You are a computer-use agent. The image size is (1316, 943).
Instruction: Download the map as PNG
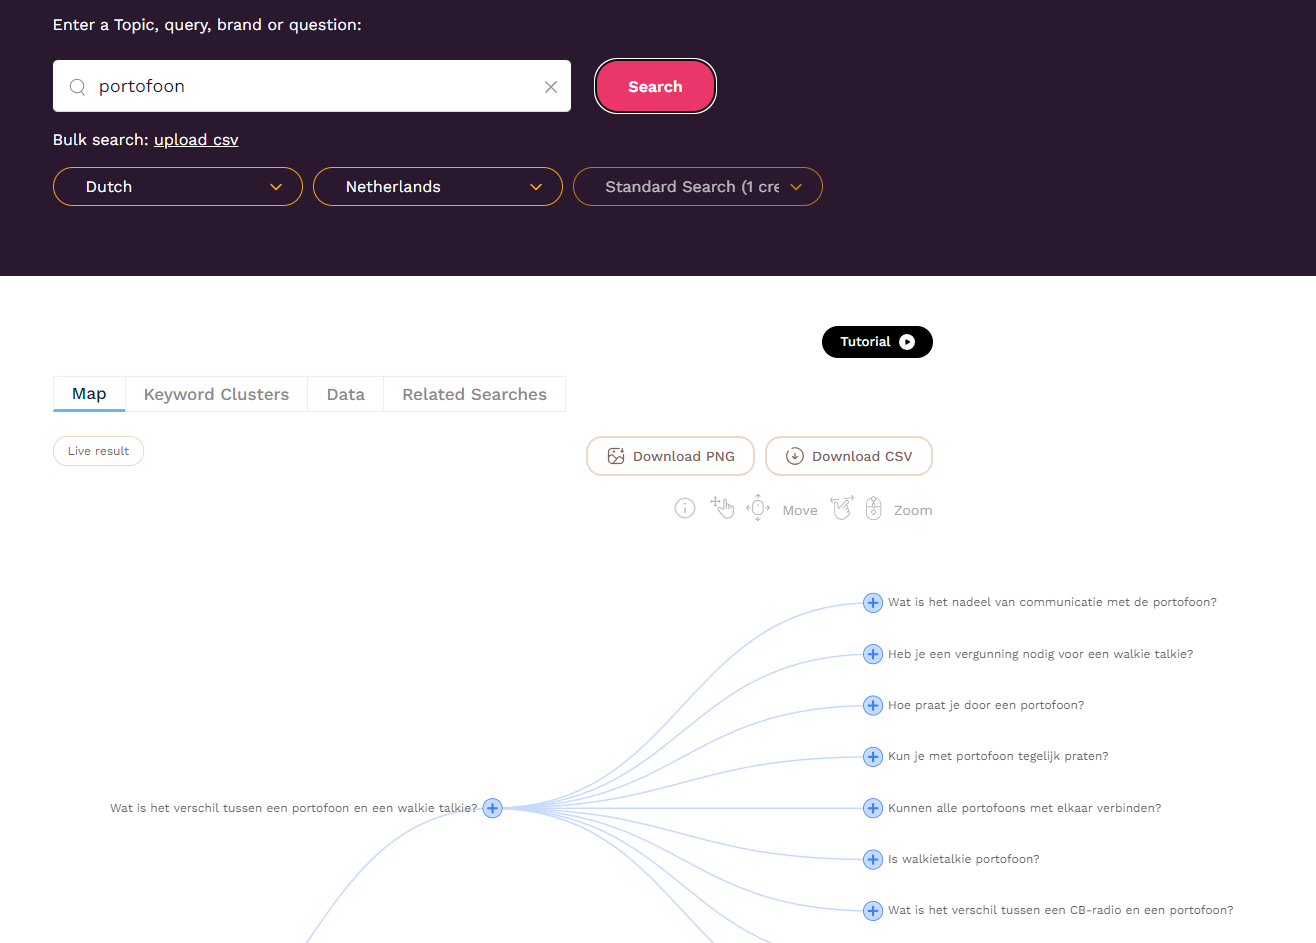(x=670, y=456)
